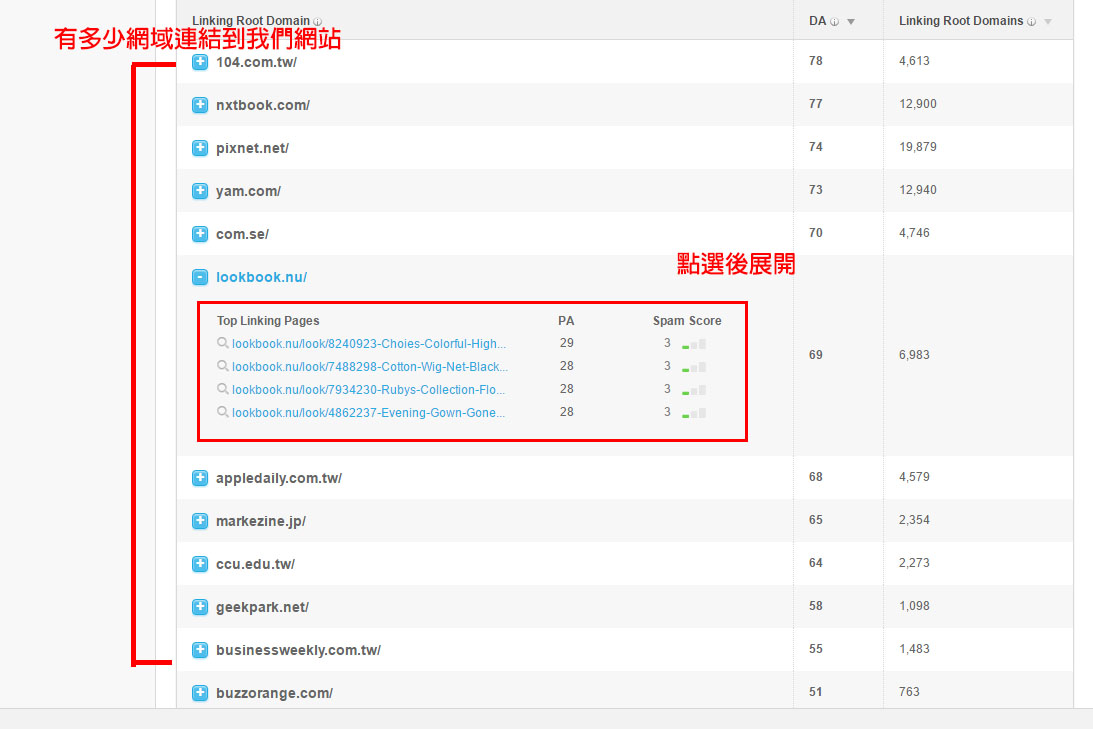This screenshot has height=729, width=1093.
Task: Open the 7934230-Rubys-Collection-Flo link
Action: tap(368, 390)
